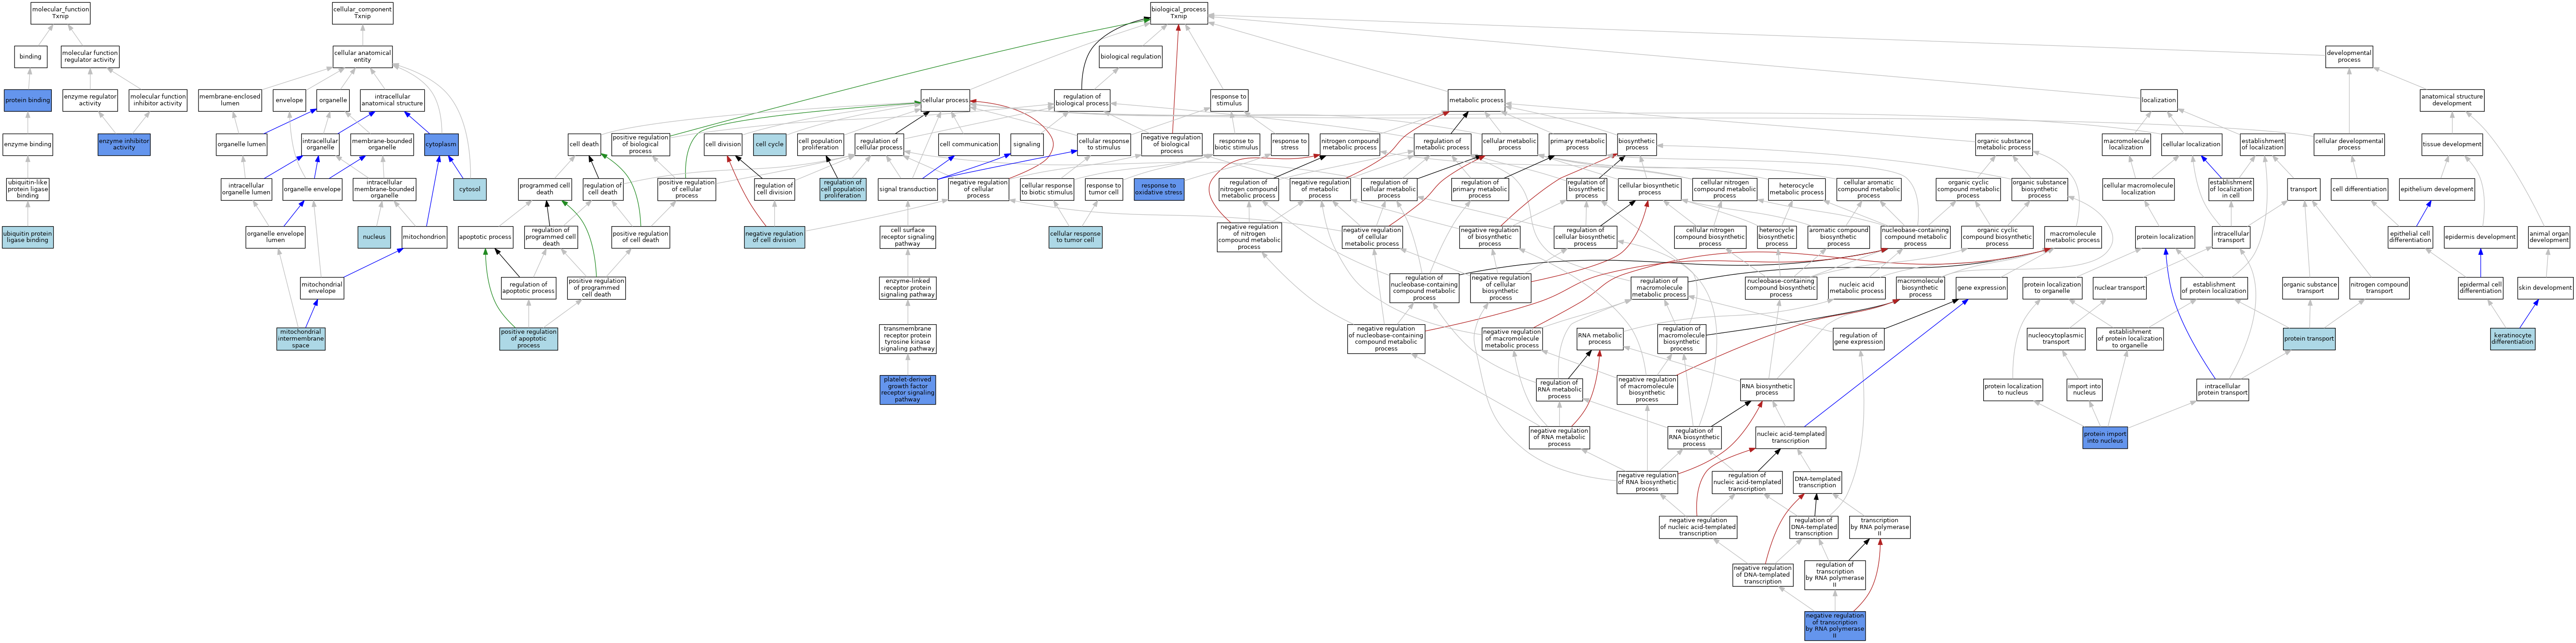Click the blue 'cytoplasm' node
The image size is (2576, 643).
click(441, 144)
